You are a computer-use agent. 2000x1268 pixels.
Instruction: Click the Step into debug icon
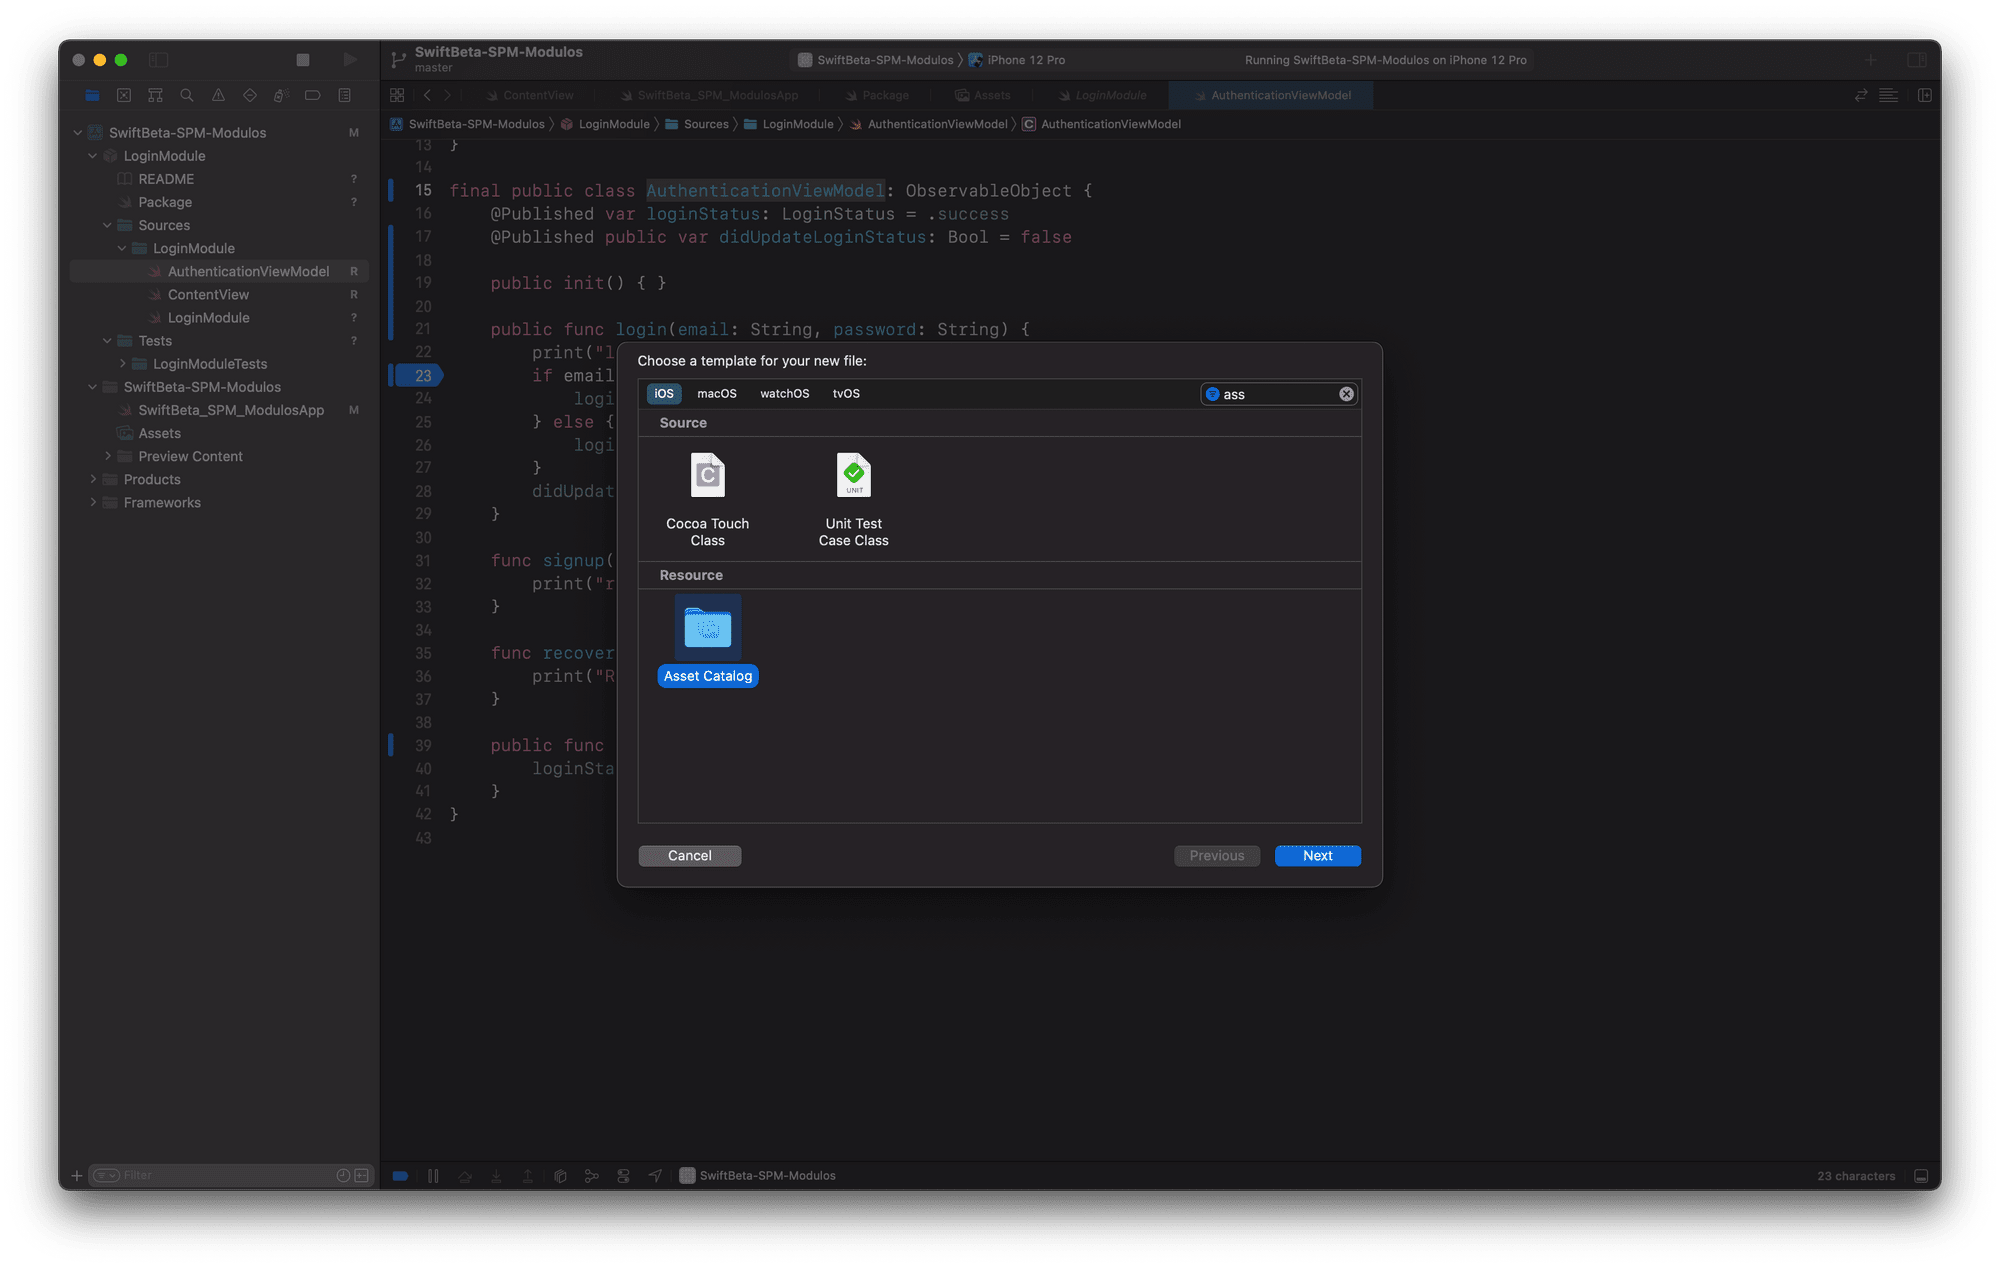pos(496,1176)
